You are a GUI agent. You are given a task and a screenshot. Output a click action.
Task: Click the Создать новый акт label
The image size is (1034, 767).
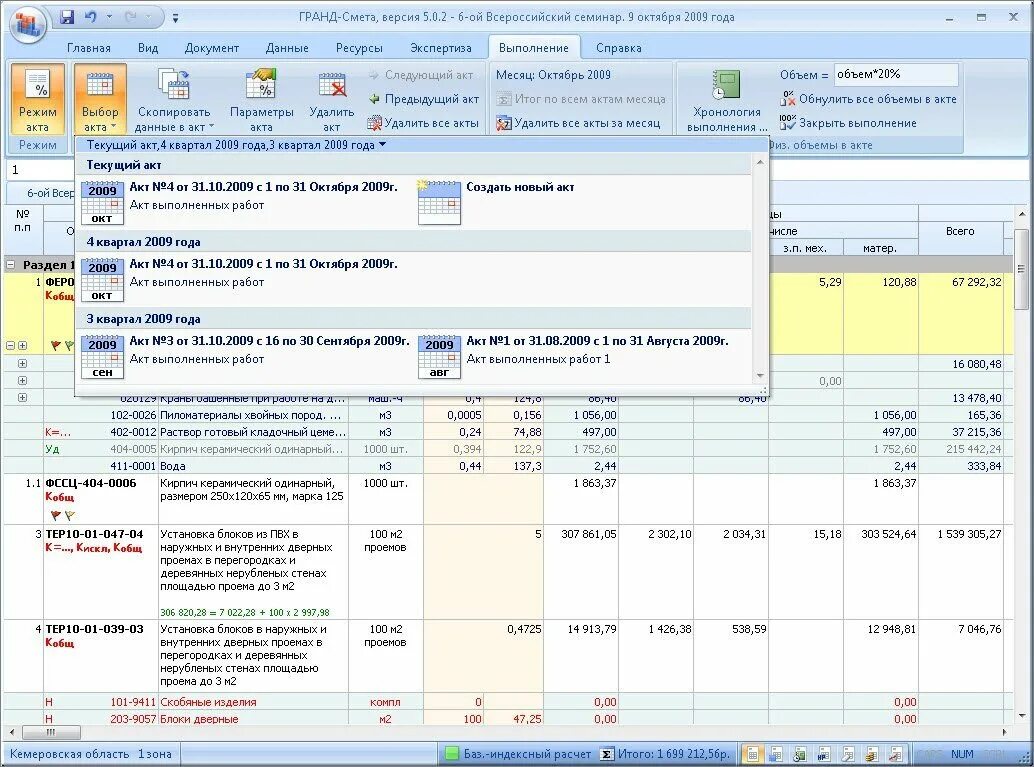click(x=520, y=187)
